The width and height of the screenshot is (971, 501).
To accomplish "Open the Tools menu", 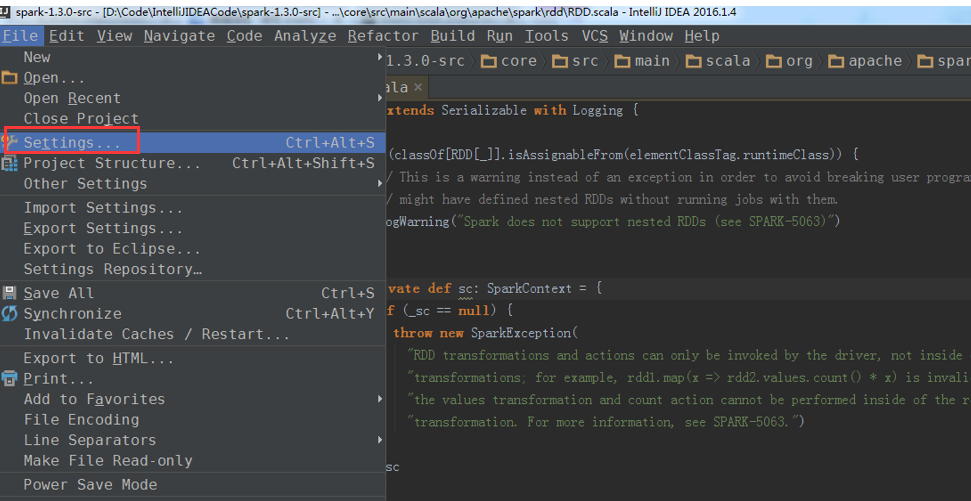I will [547, 36].
